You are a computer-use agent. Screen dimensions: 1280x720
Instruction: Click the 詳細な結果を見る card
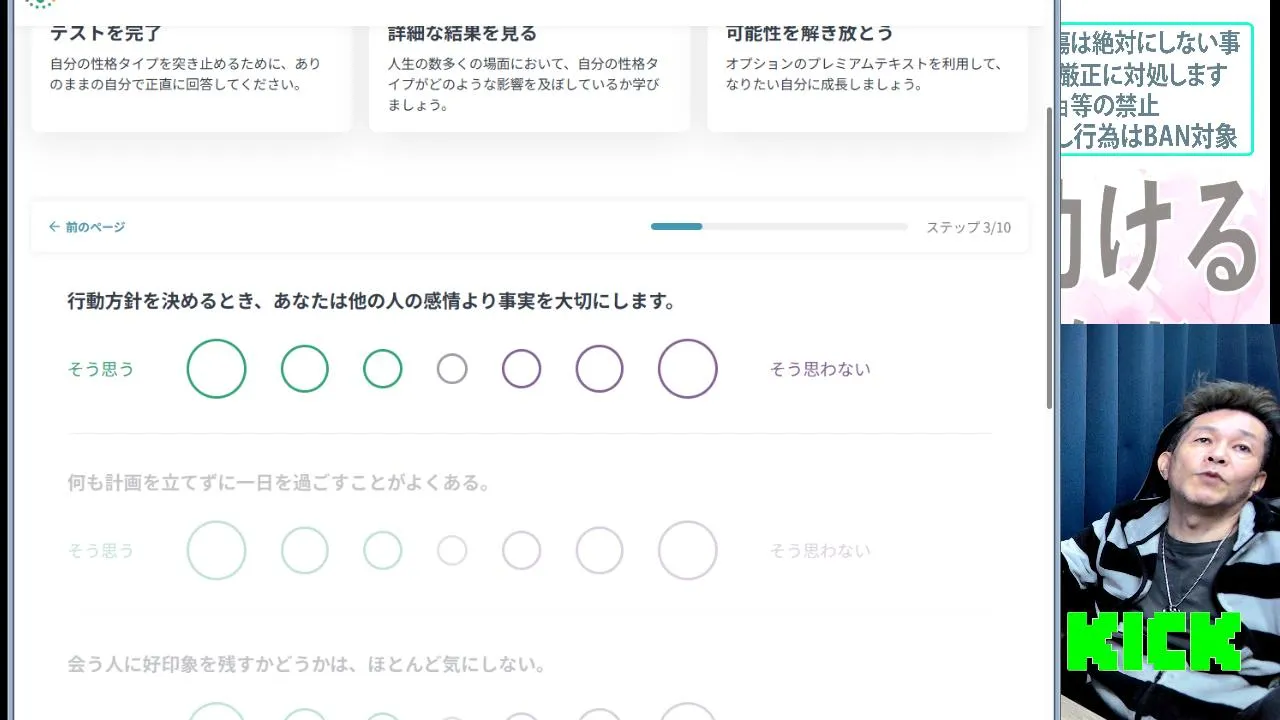(529, 70)
